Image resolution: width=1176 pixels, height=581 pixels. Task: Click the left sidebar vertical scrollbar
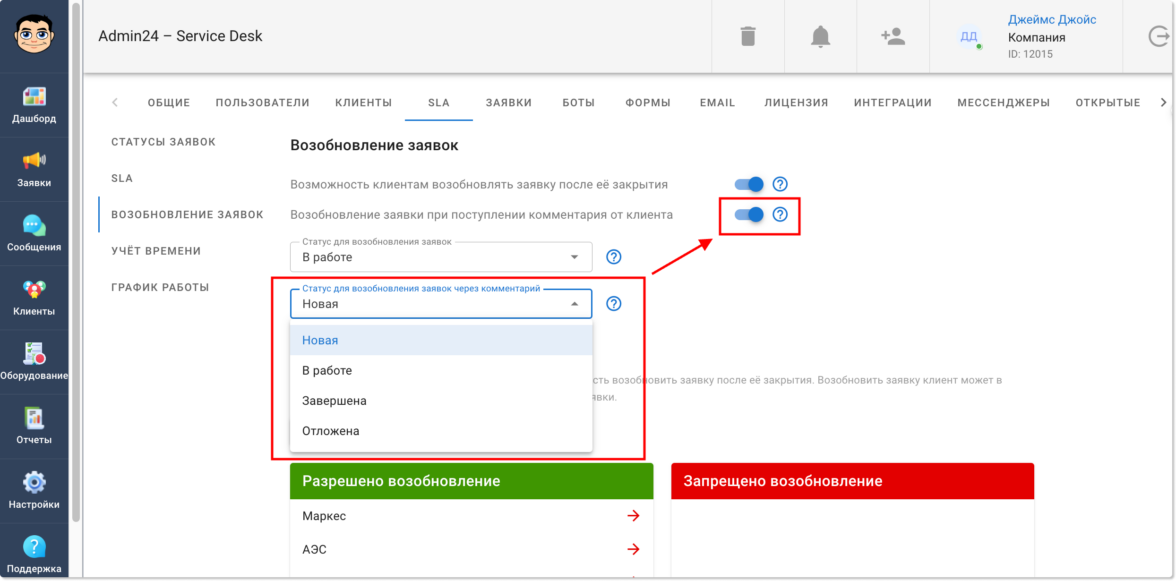click(x=76, y=262)
